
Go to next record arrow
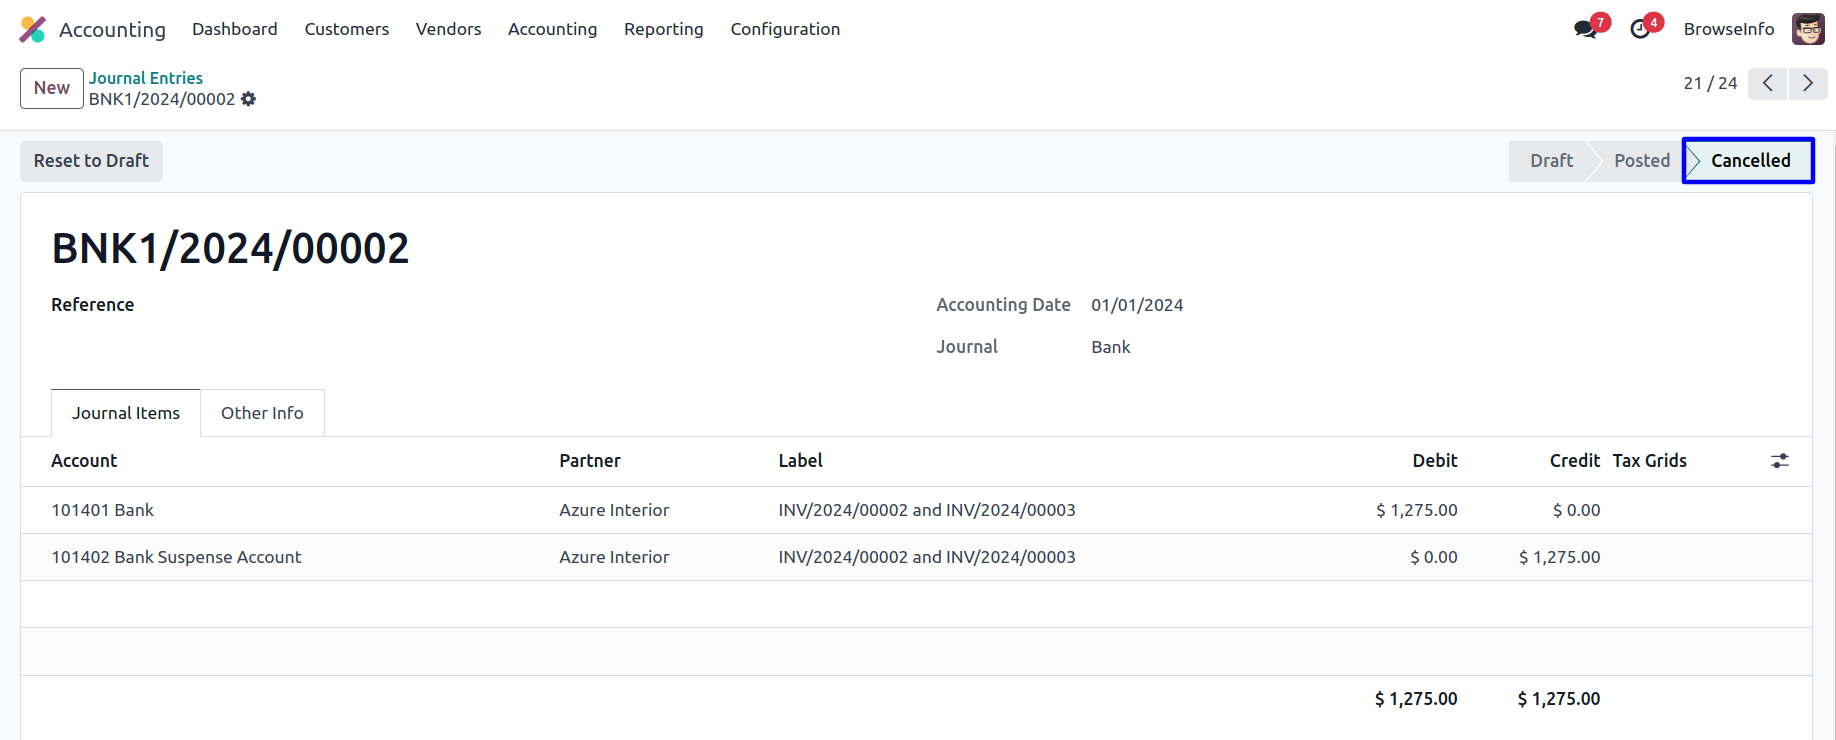point(1807,83)
